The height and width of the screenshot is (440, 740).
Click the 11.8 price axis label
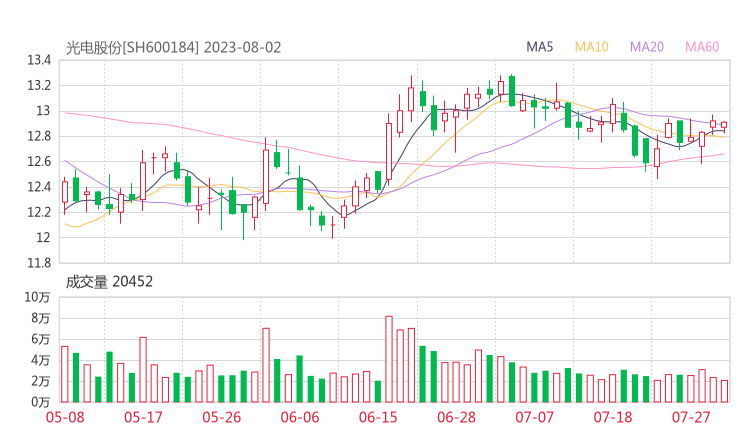(x=39, y=263)
